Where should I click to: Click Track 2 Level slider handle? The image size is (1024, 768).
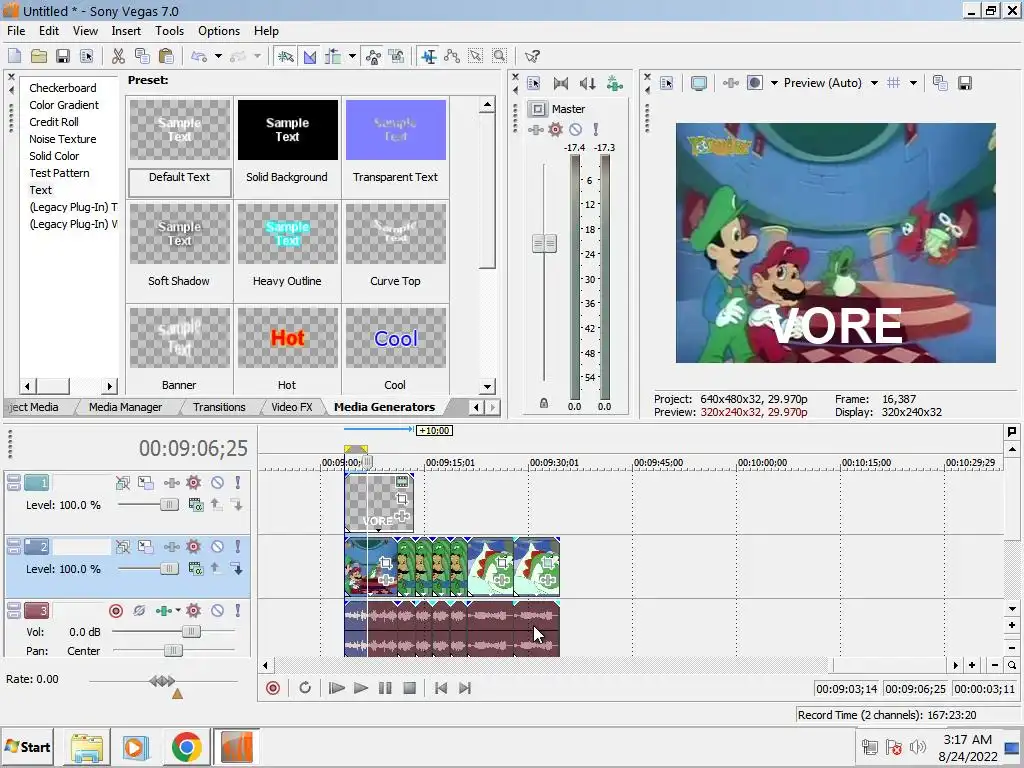(x=169, y=569)
